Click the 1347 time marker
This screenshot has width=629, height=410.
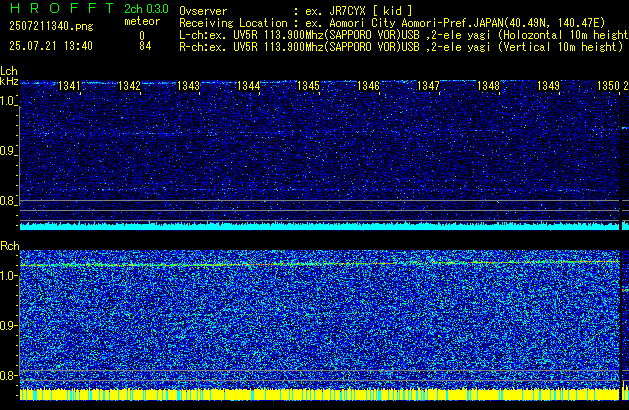coord(428,86)
